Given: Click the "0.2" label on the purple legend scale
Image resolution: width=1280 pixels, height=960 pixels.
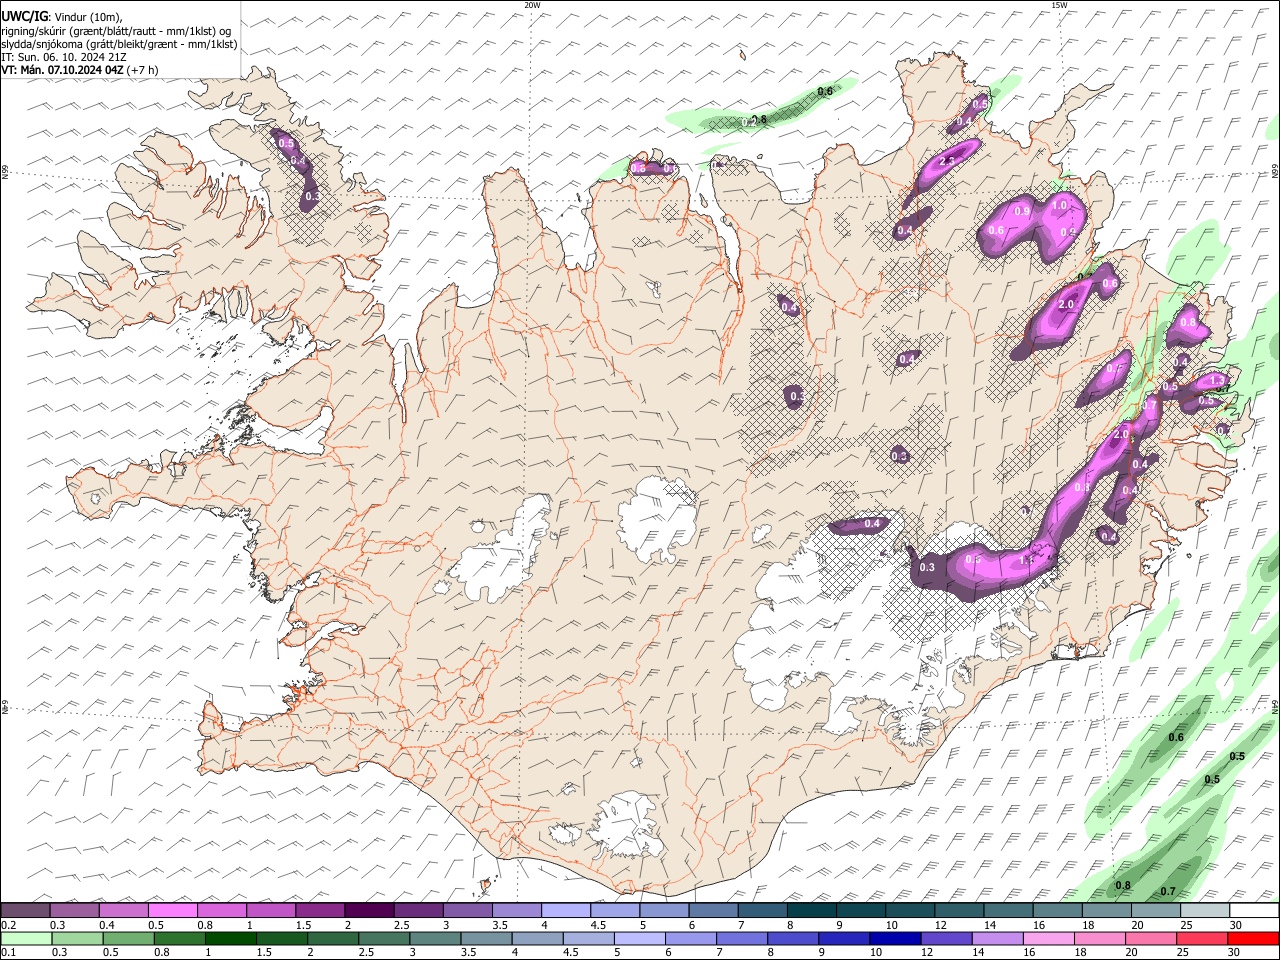Looking at the screenshot, I should (x=9, y=925).
